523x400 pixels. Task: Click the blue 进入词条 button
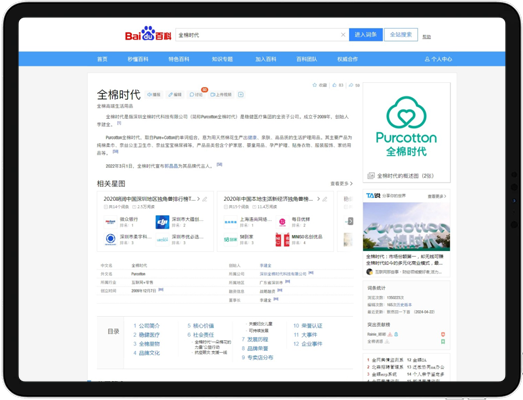(x=366, y=35)
